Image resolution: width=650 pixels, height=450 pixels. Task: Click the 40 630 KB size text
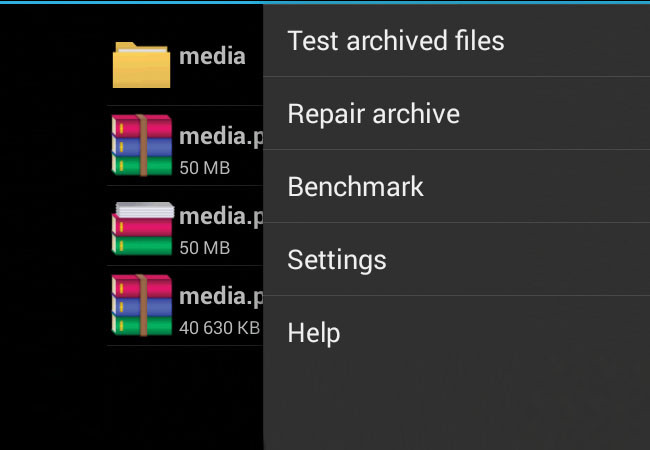[x=220, y=328]
